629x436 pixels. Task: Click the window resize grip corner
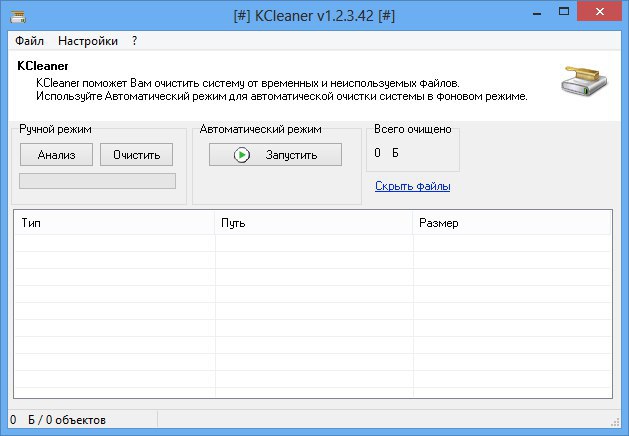615,422
